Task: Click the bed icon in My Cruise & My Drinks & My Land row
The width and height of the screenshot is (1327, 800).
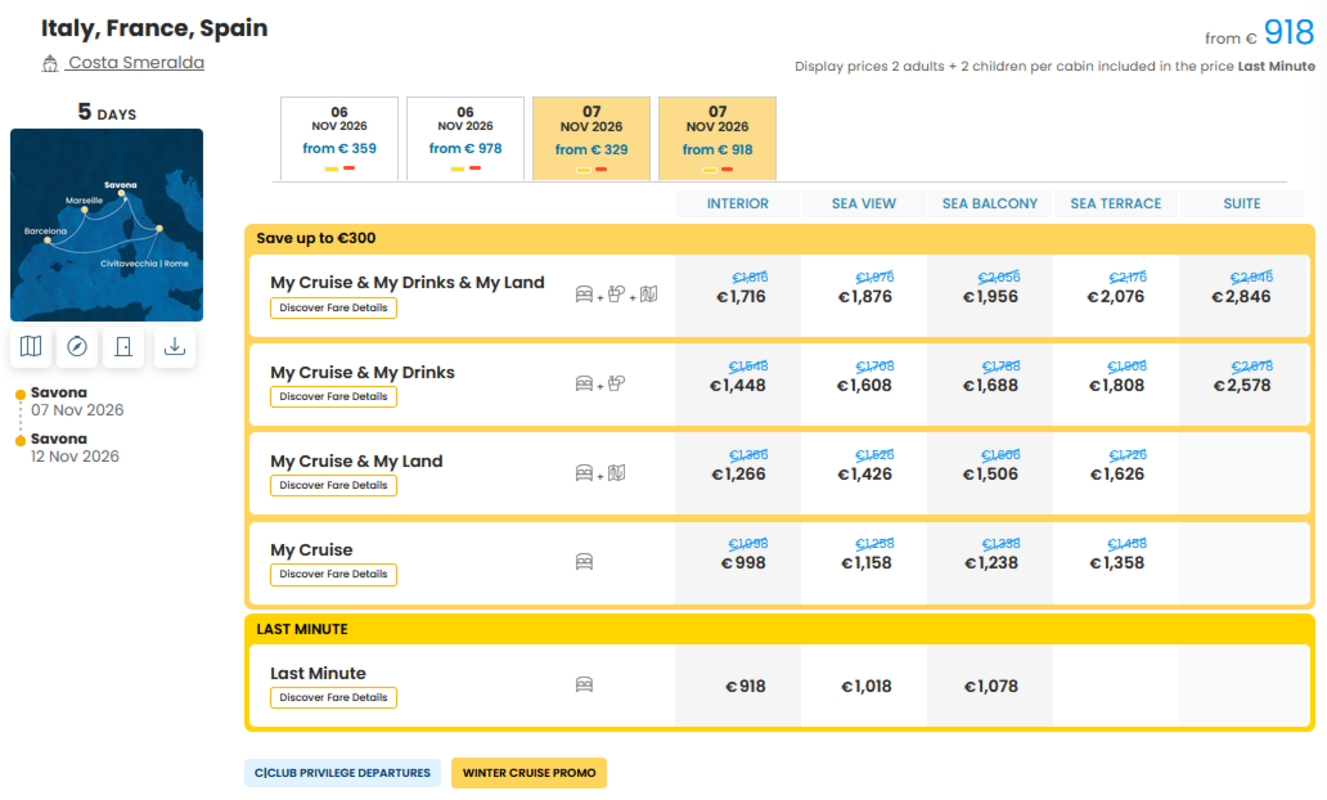Action: (x=584, y=294)
